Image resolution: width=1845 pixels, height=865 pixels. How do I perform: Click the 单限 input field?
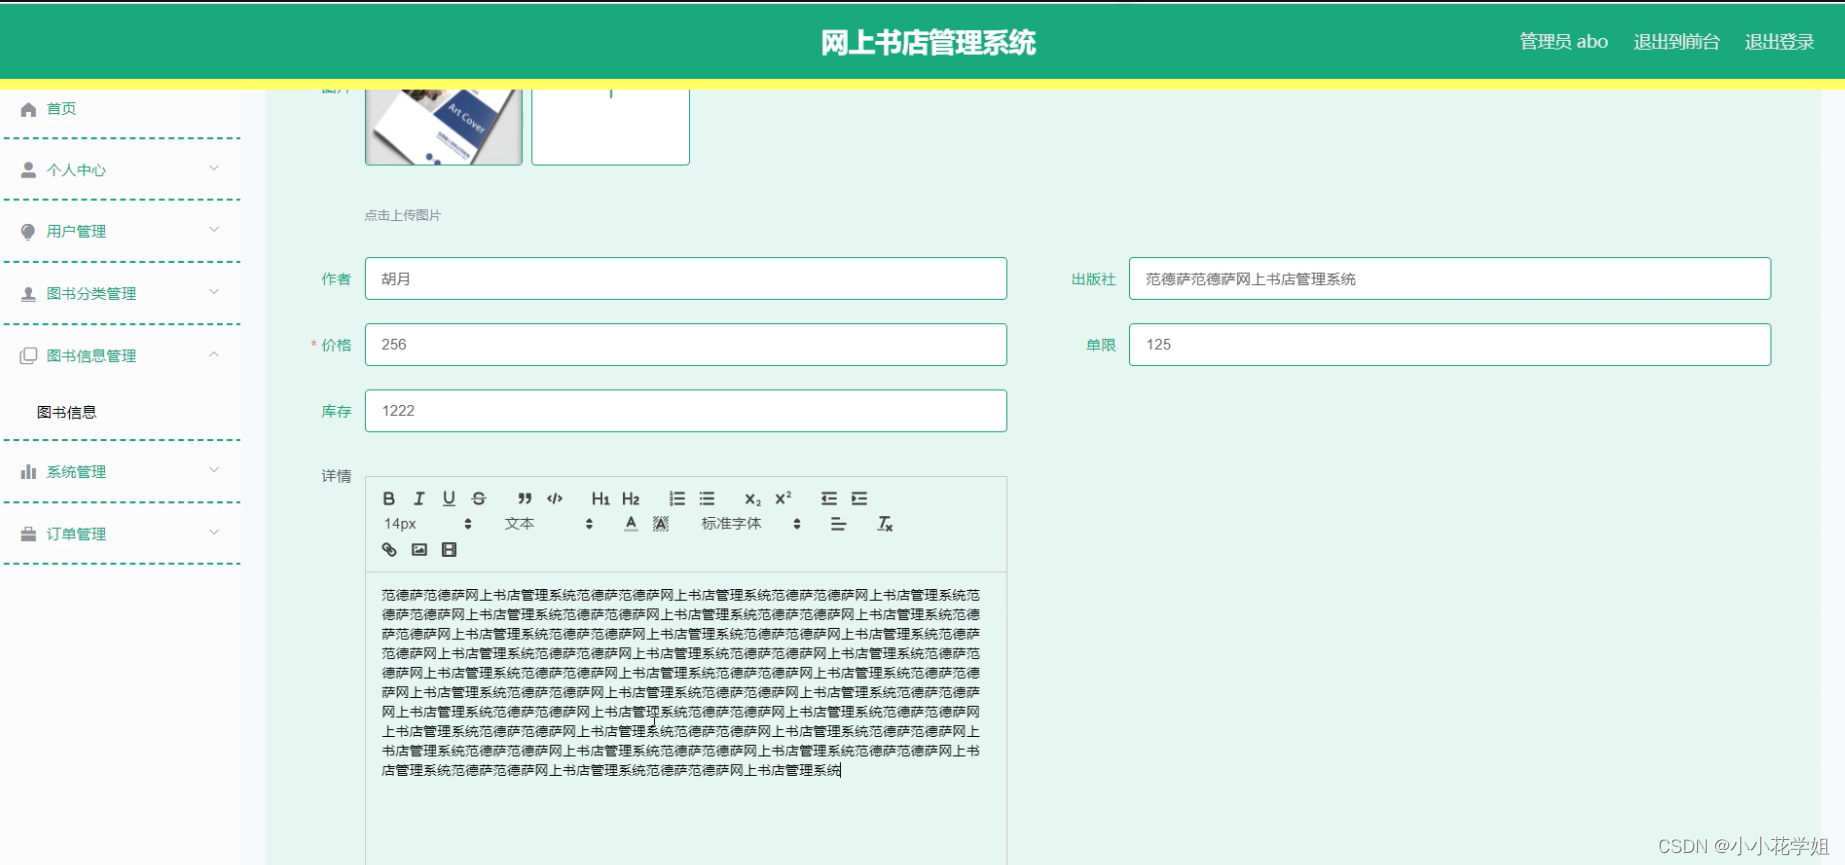coord(1450,344)
